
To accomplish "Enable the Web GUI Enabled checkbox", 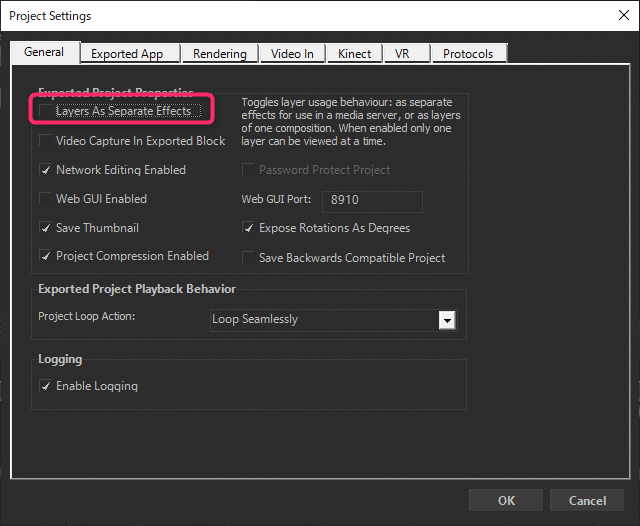I will coord(45,198).
